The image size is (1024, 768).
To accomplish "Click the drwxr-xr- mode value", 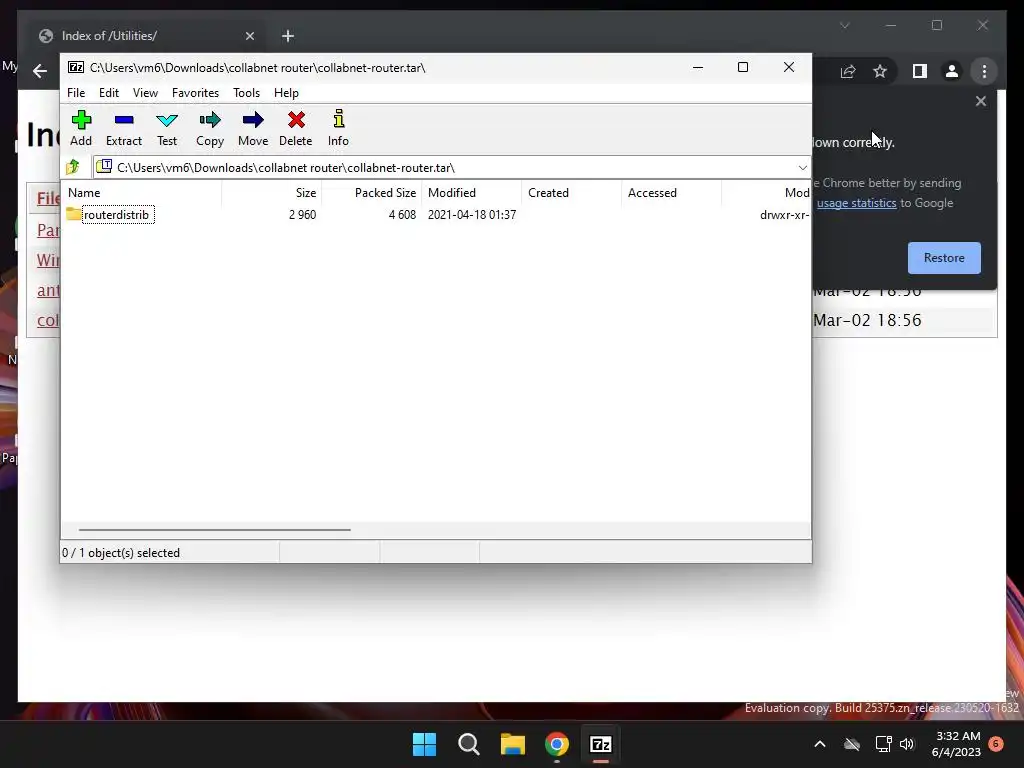I will point(784,215).
